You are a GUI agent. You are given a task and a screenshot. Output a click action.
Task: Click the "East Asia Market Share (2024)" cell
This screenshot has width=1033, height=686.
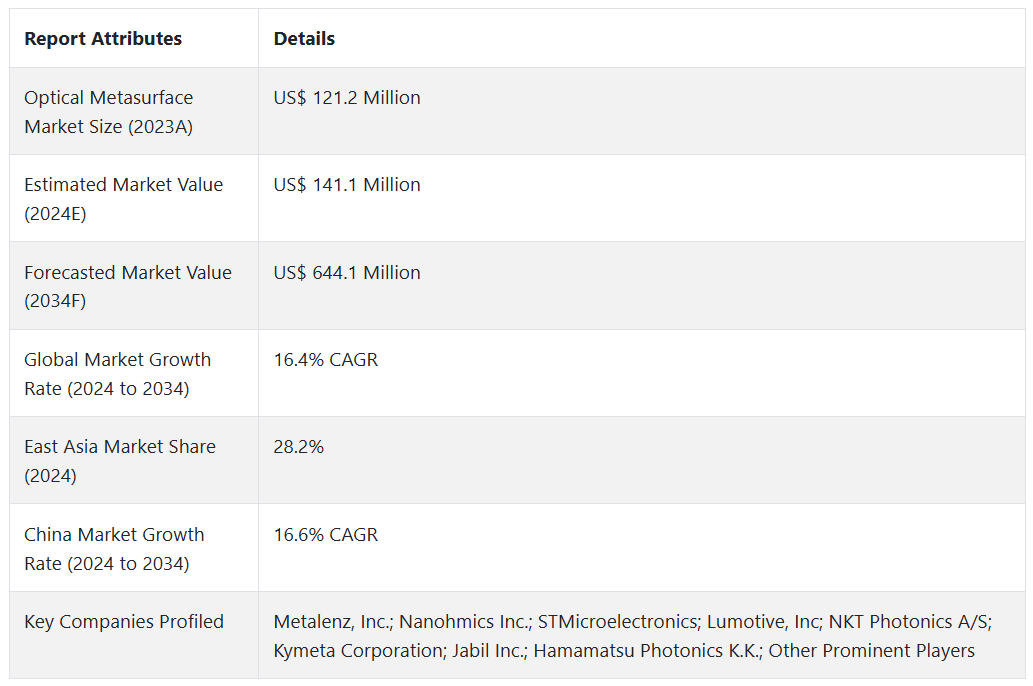pos(119,461)
